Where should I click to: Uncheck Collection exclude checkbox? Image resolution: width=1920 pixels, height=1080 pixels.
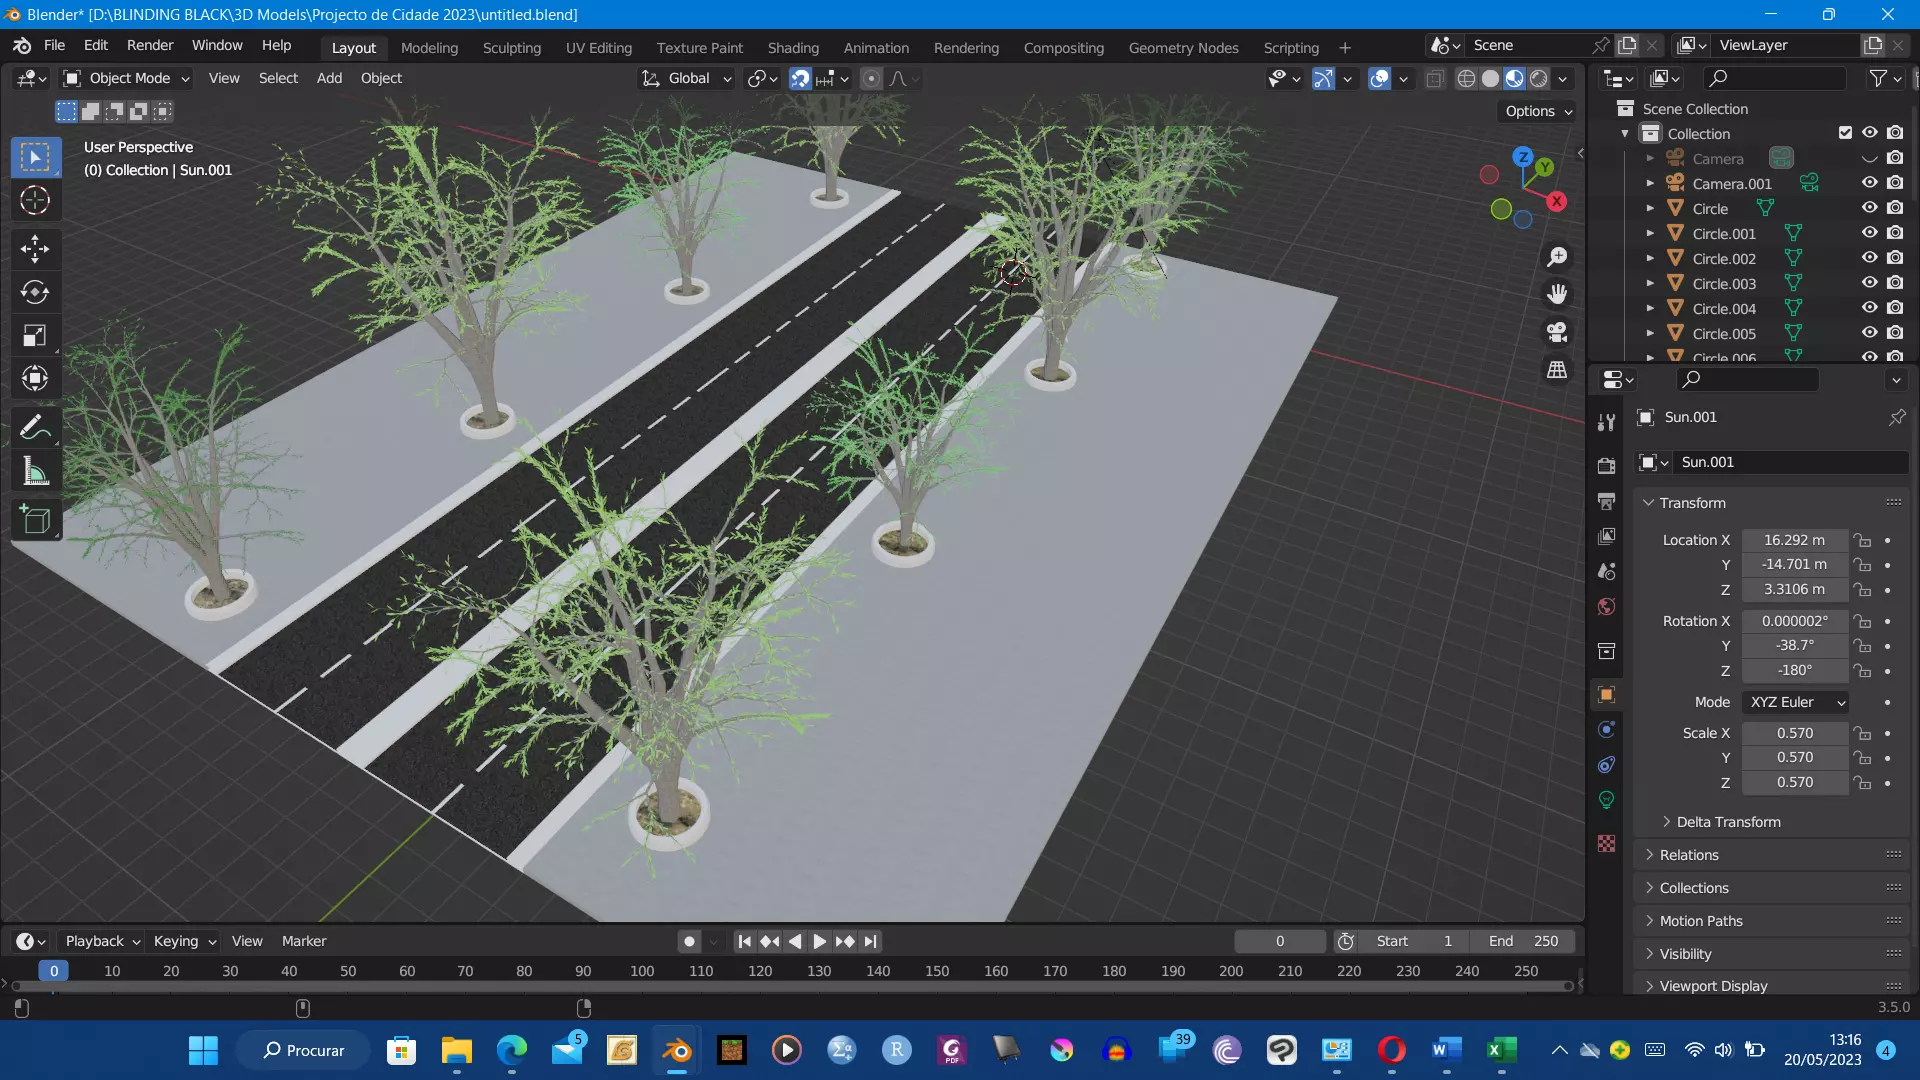1845,133
